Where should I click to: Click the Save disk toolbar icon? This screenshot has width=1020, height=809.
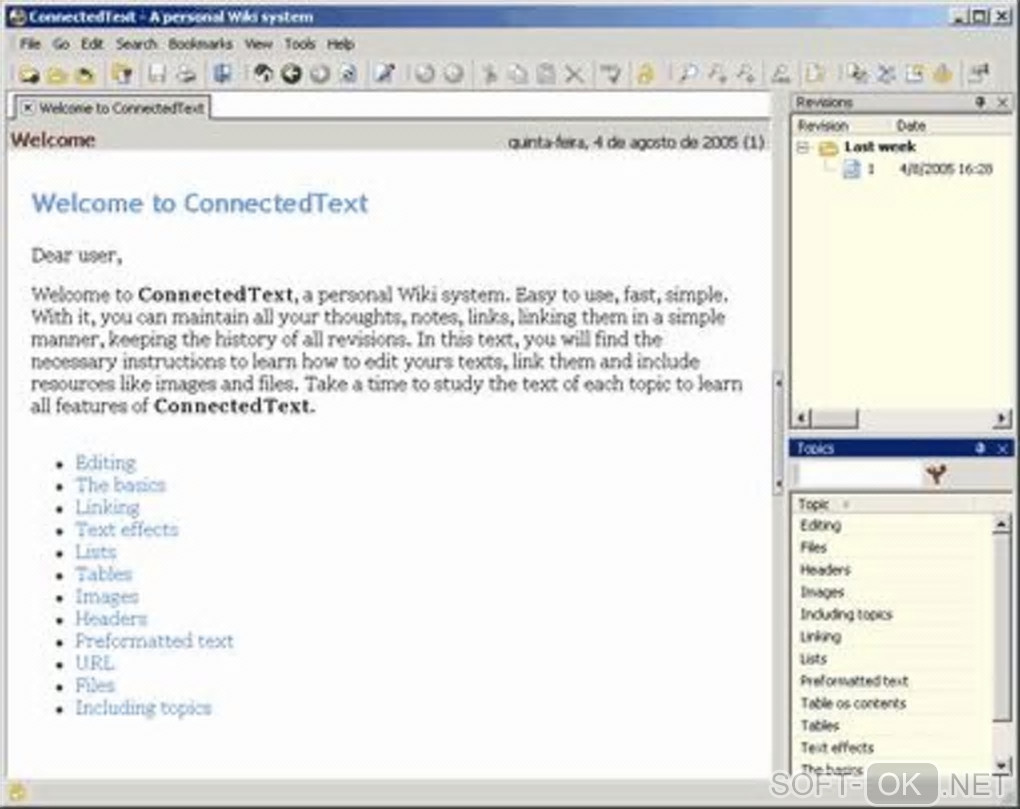point(157,74)
